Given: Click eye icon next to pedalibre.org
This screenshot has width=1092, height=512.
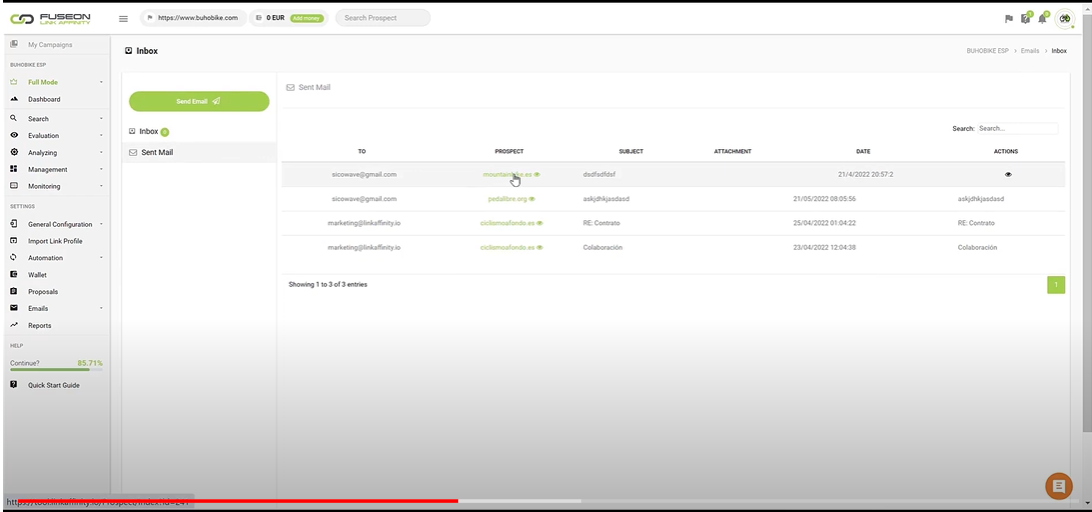Looking at the screenshot, I should 532,199.
